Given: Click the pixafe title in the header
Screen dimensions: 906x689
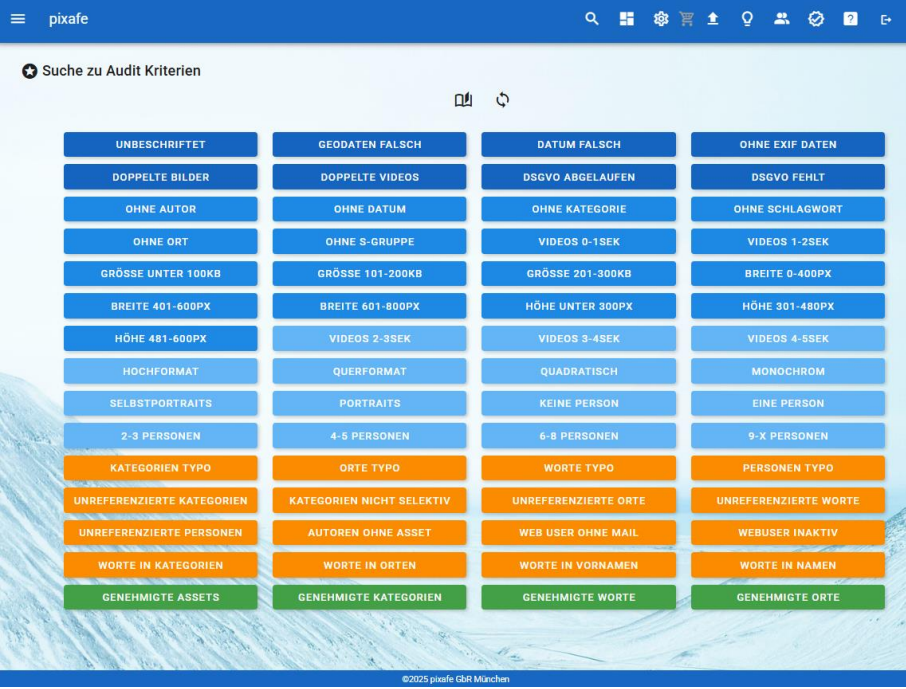Looking at the screenshot, I should [x=68, y=19].
